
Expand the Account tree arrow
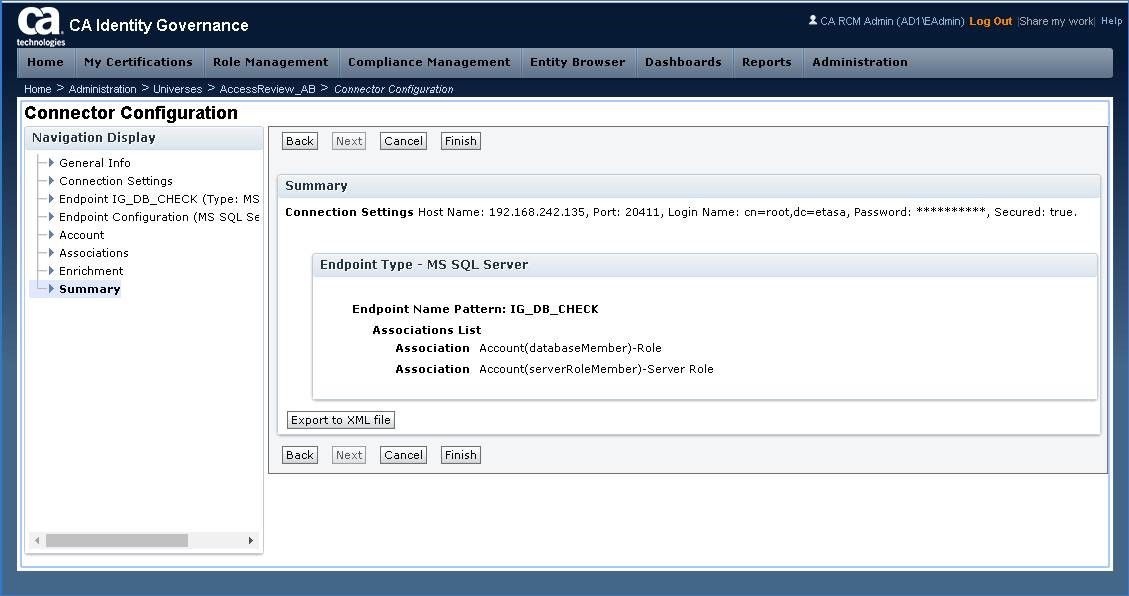51,235
